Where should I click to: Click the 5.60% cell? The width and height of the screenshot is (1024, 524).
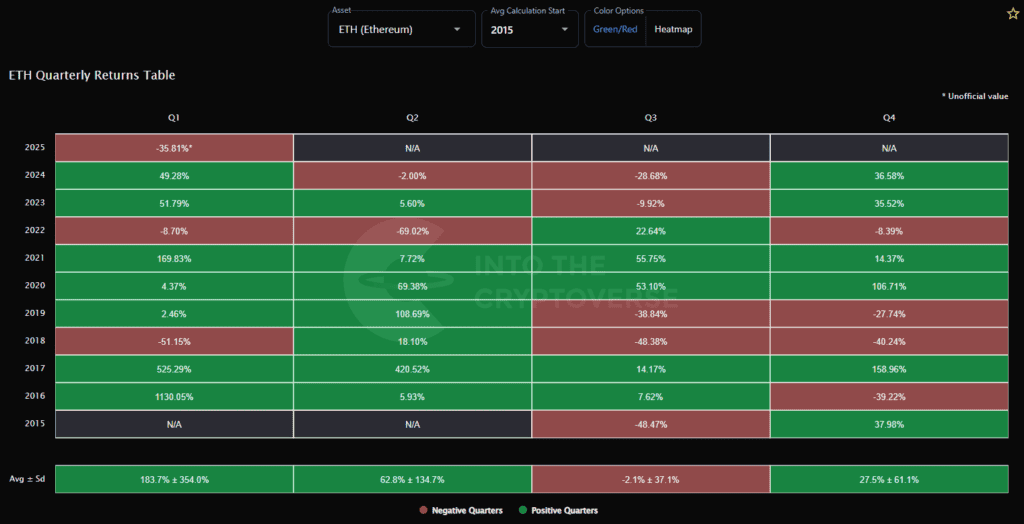[413, 203]
